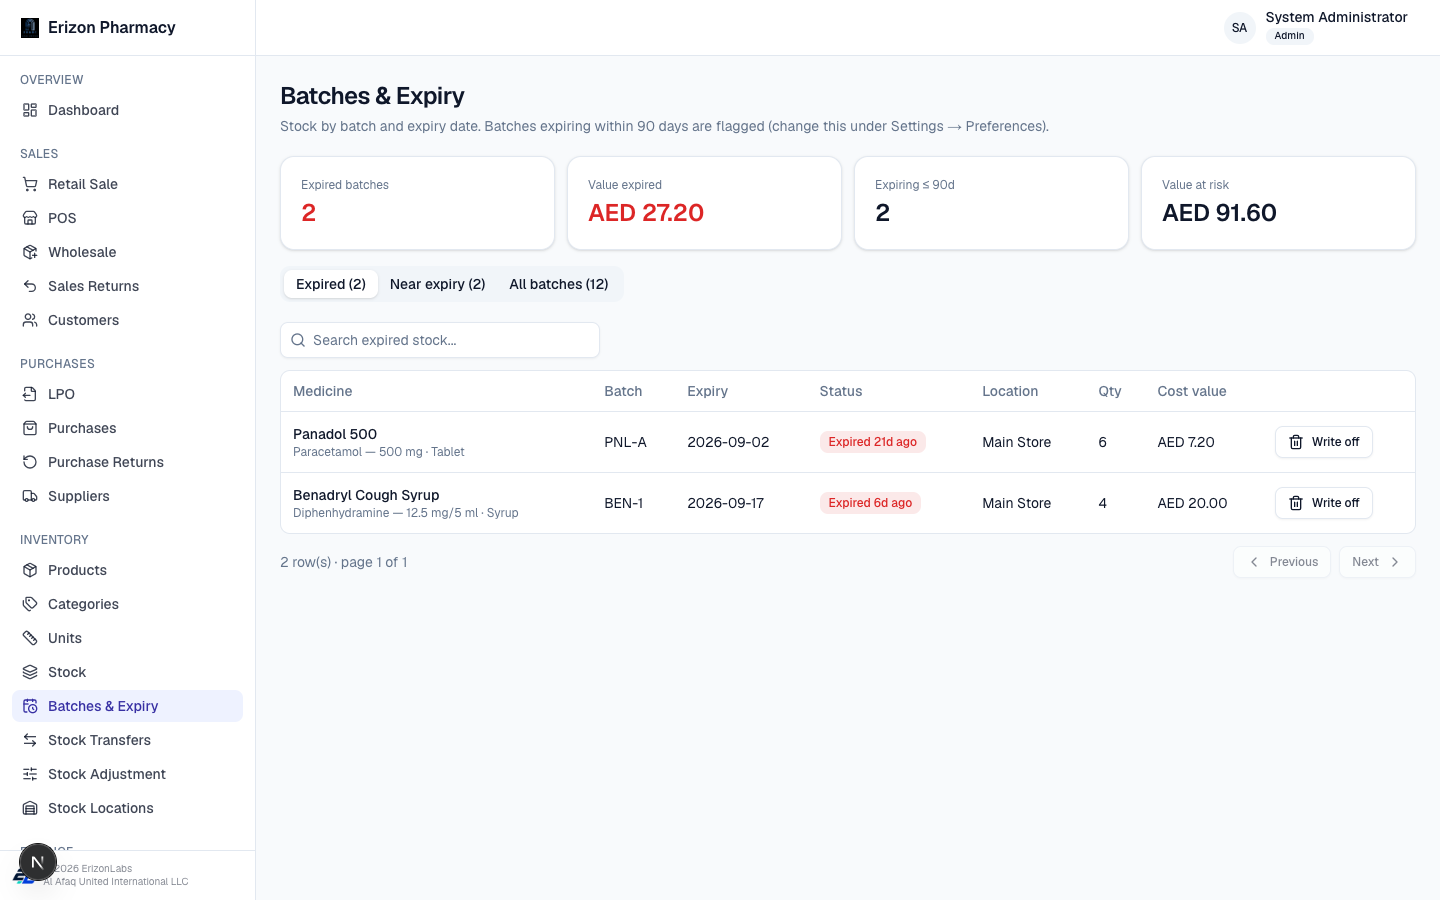
Task: Switch to the All batches (12) tab
Action: click(559, 284)
